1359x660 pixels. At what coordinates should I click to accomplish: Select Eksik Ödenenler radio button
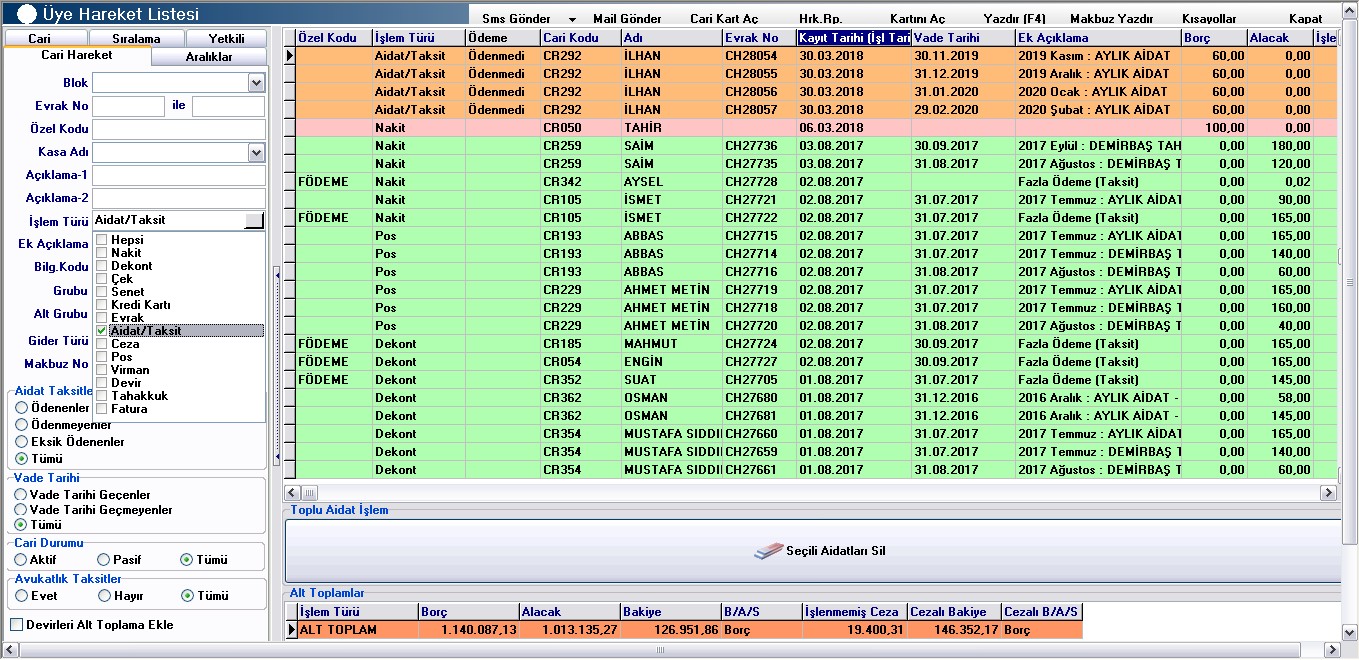(x=21, y=442)
